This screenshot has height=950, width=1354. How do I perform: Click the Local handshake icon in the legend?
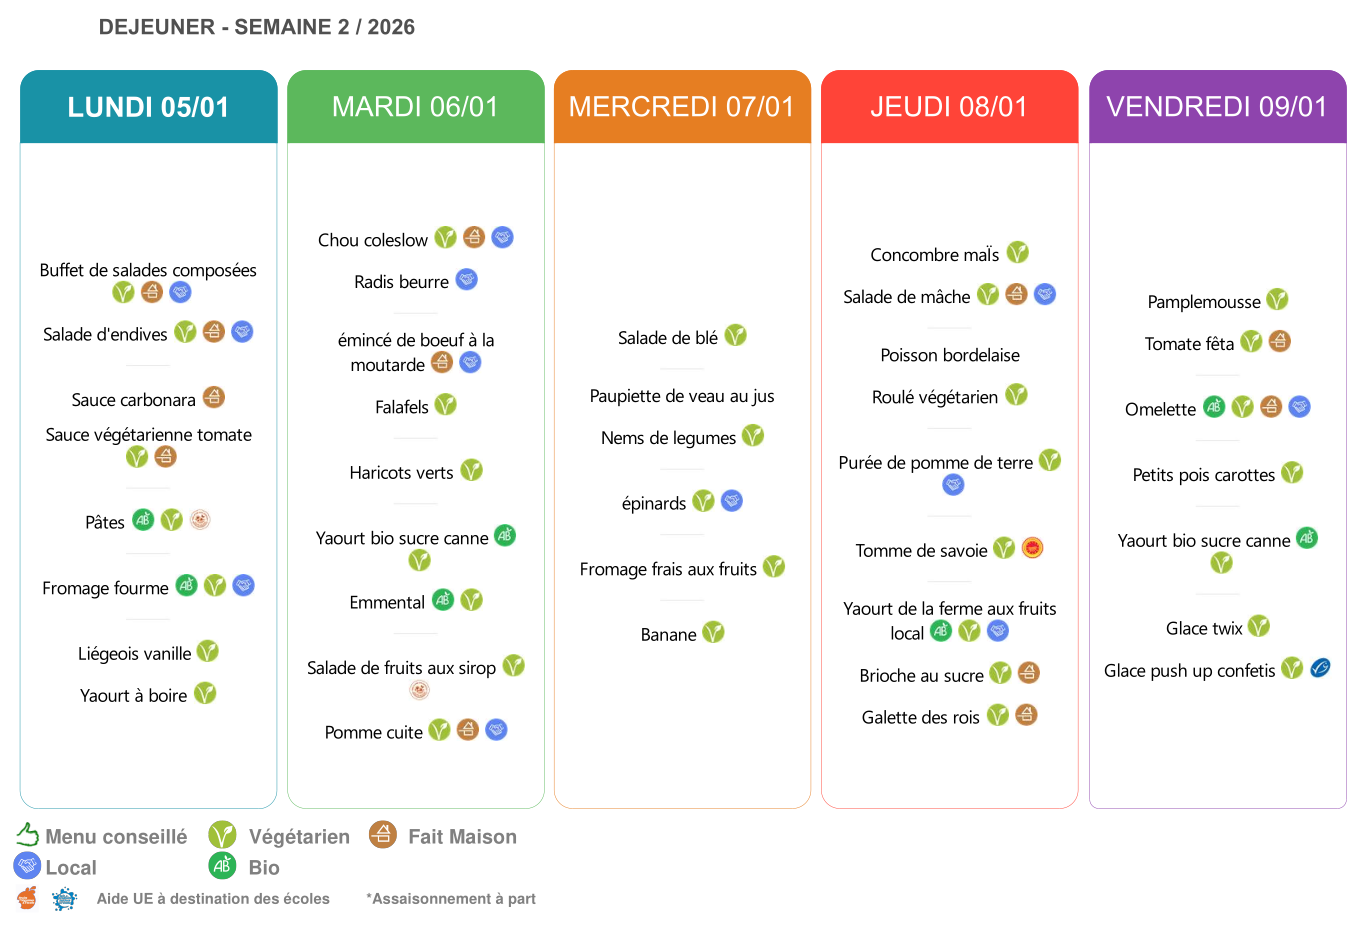click(27, 866)
